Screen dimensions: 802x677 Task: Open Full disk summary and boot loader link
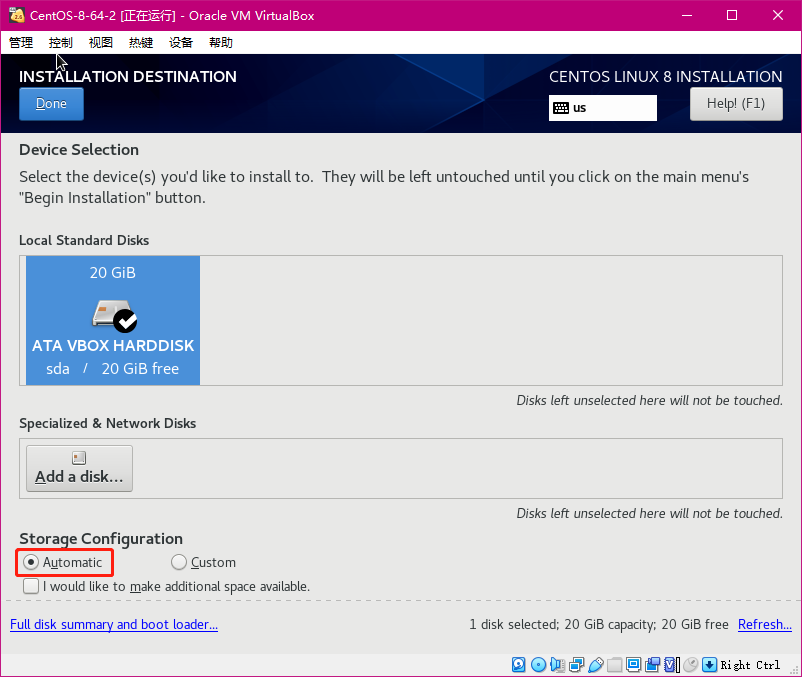click(114, 624)
